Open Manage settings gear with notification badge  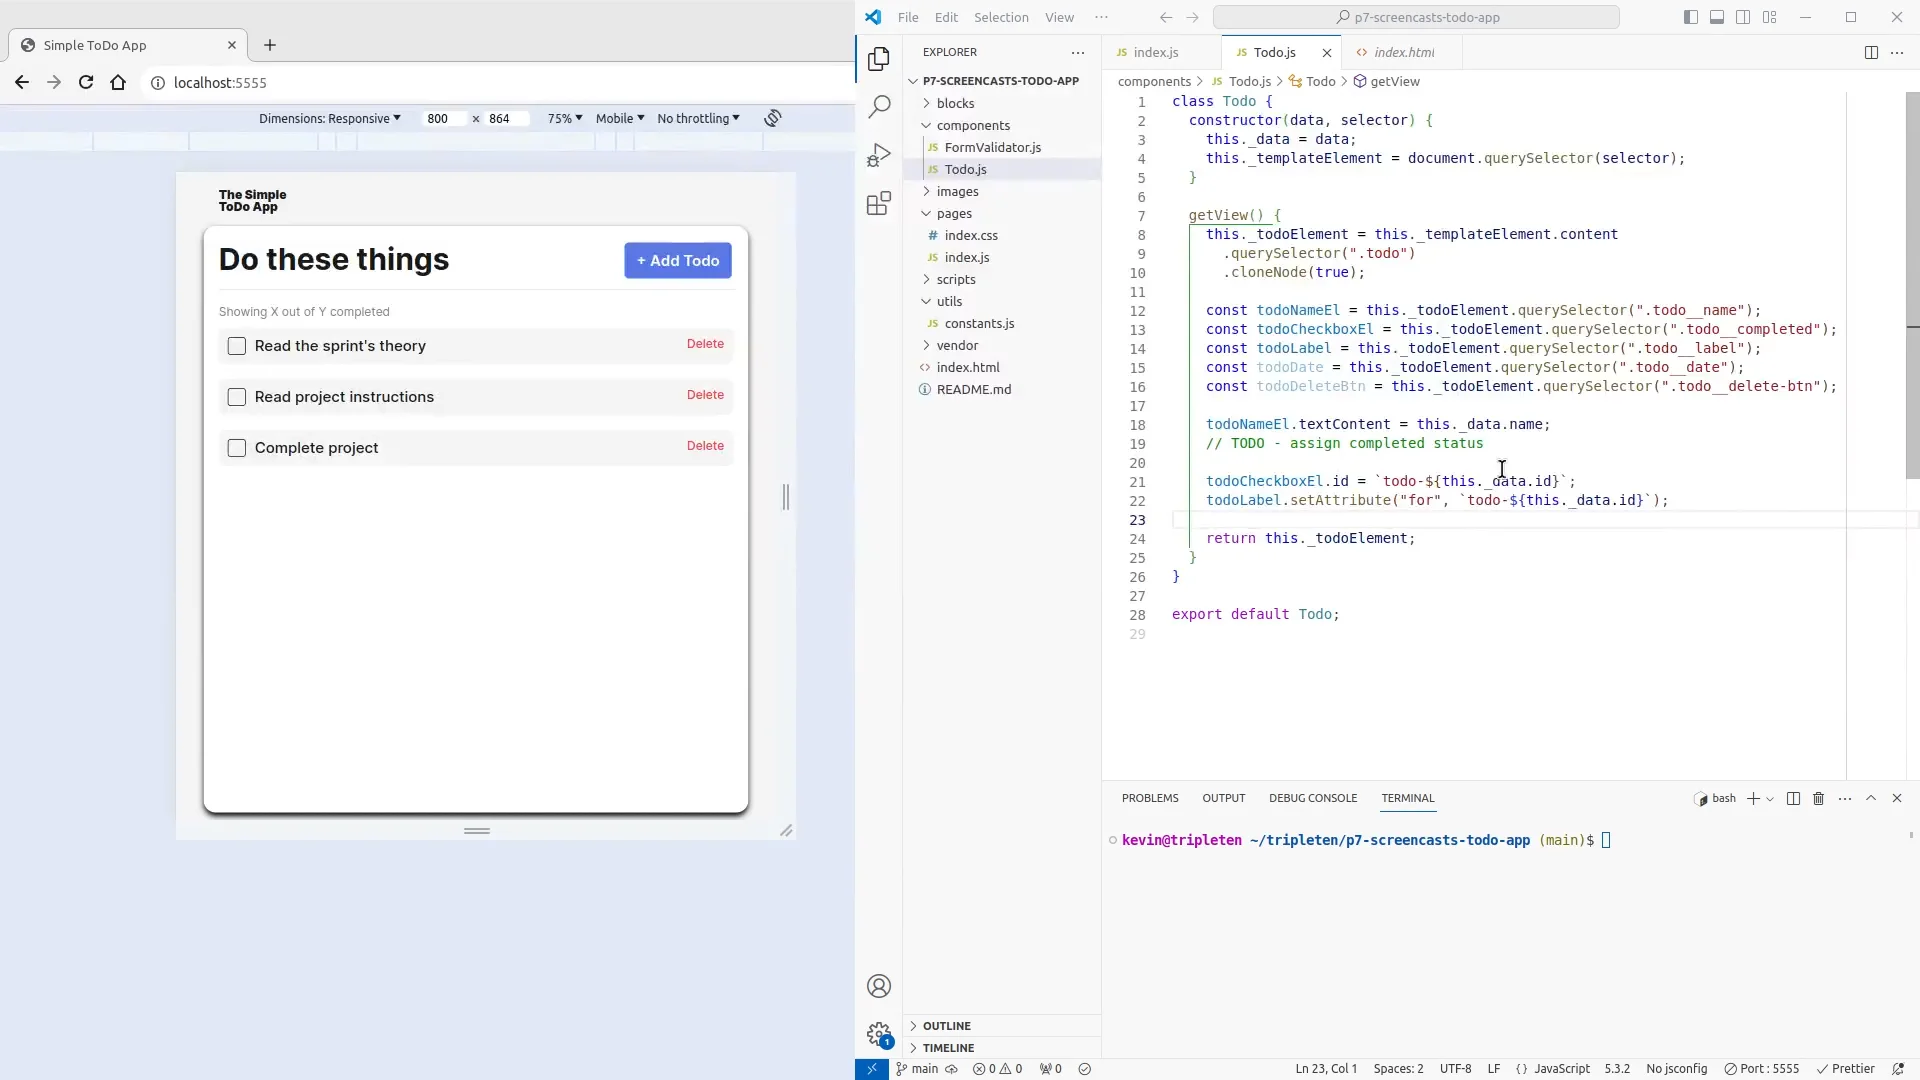pyautogui.click(x=879, y=1034)
